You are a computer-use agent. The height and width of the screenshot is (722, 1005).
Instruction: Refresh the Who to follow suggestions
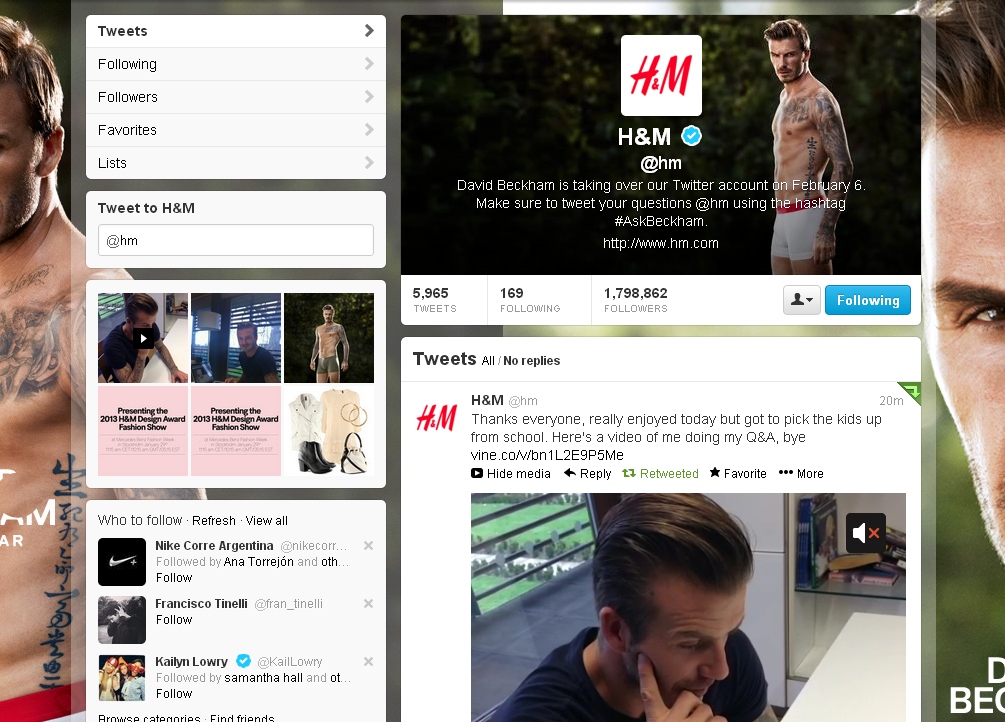point(213,521)
